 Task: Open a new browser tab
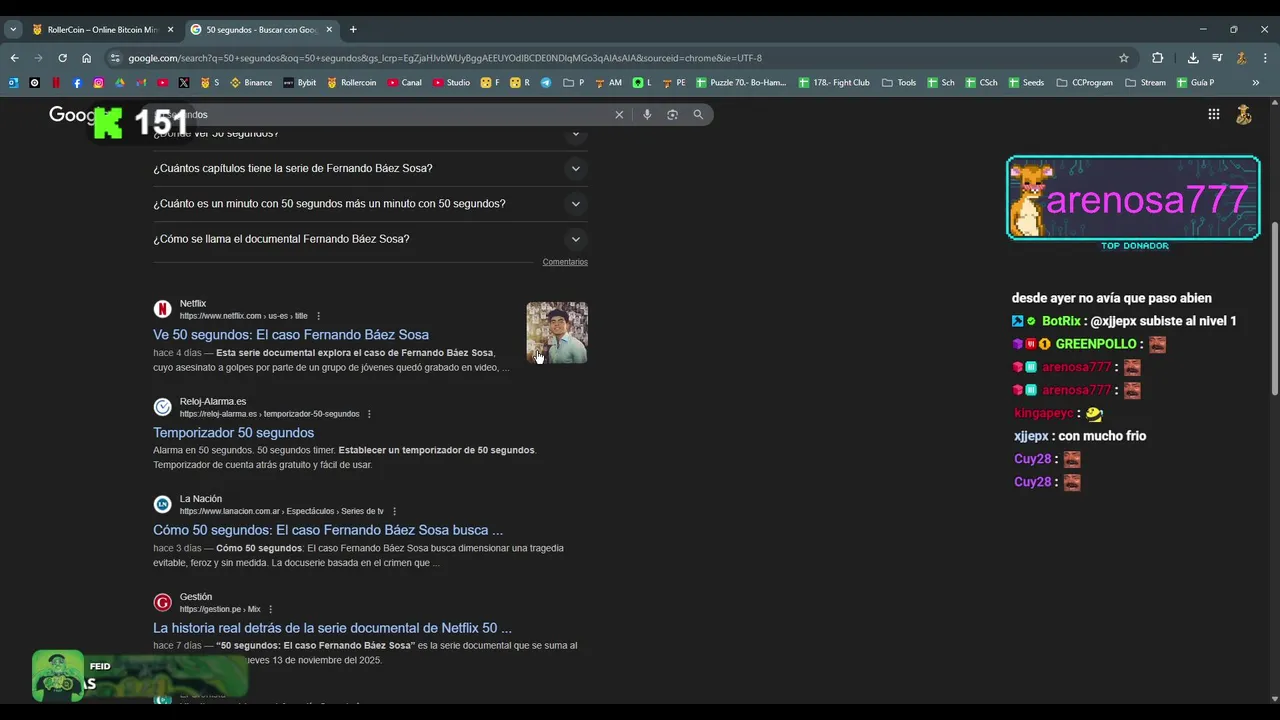(x=353, y=30)
